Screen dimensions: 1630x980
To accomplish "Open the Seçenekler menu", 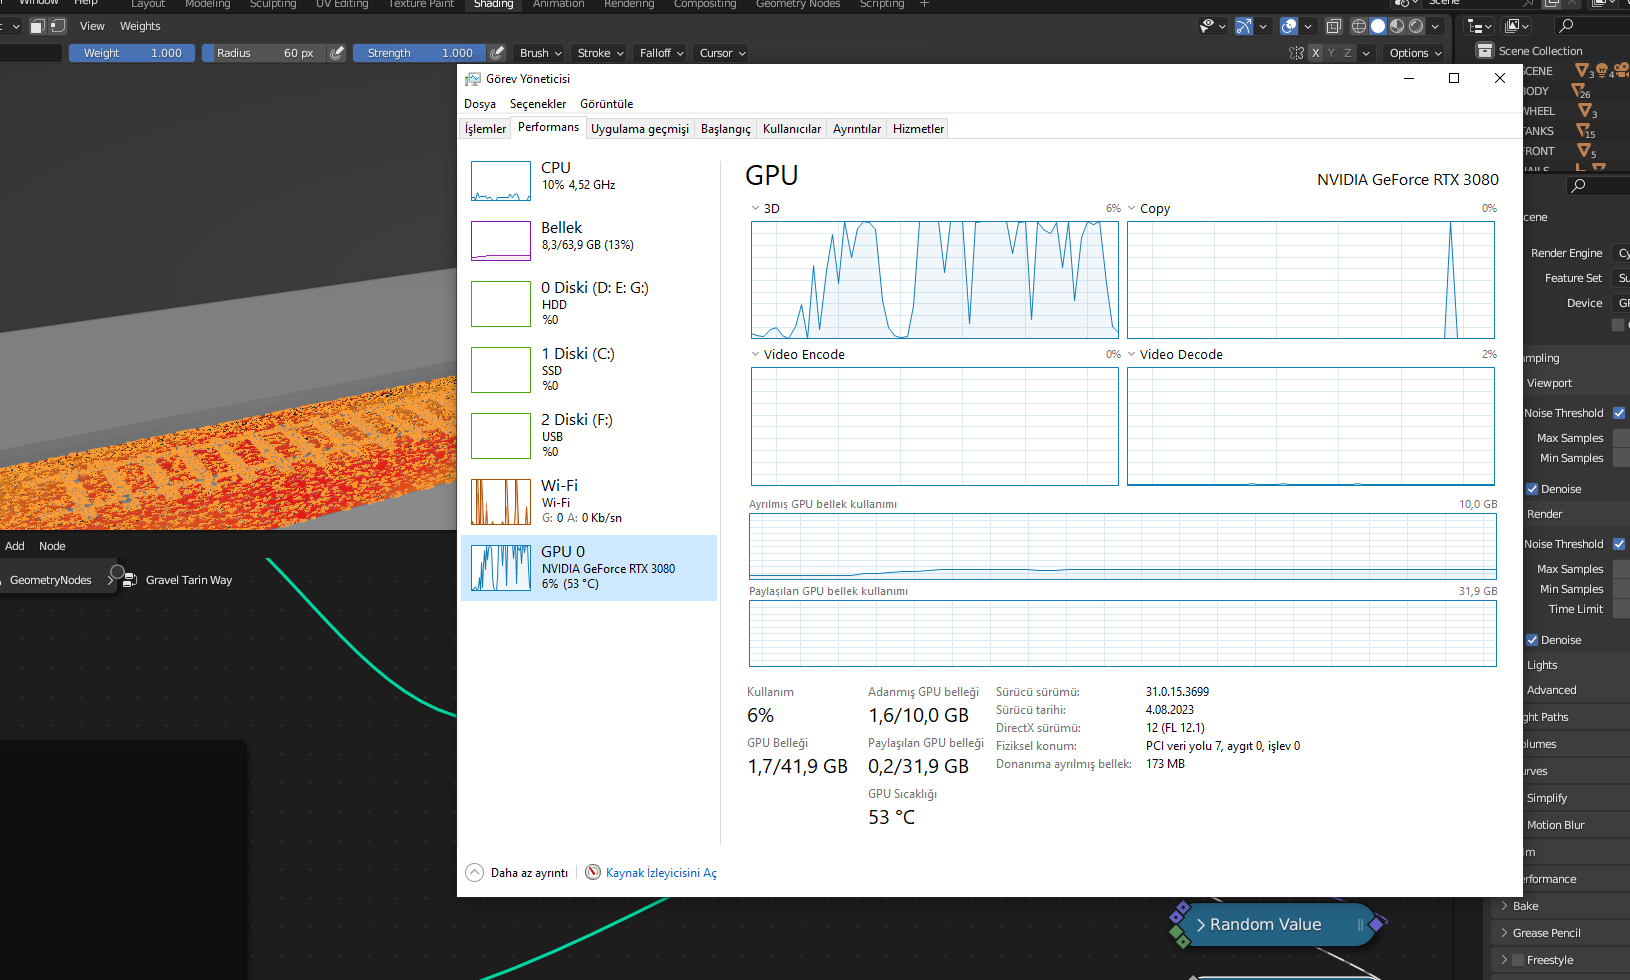I will tap(538, 104).
